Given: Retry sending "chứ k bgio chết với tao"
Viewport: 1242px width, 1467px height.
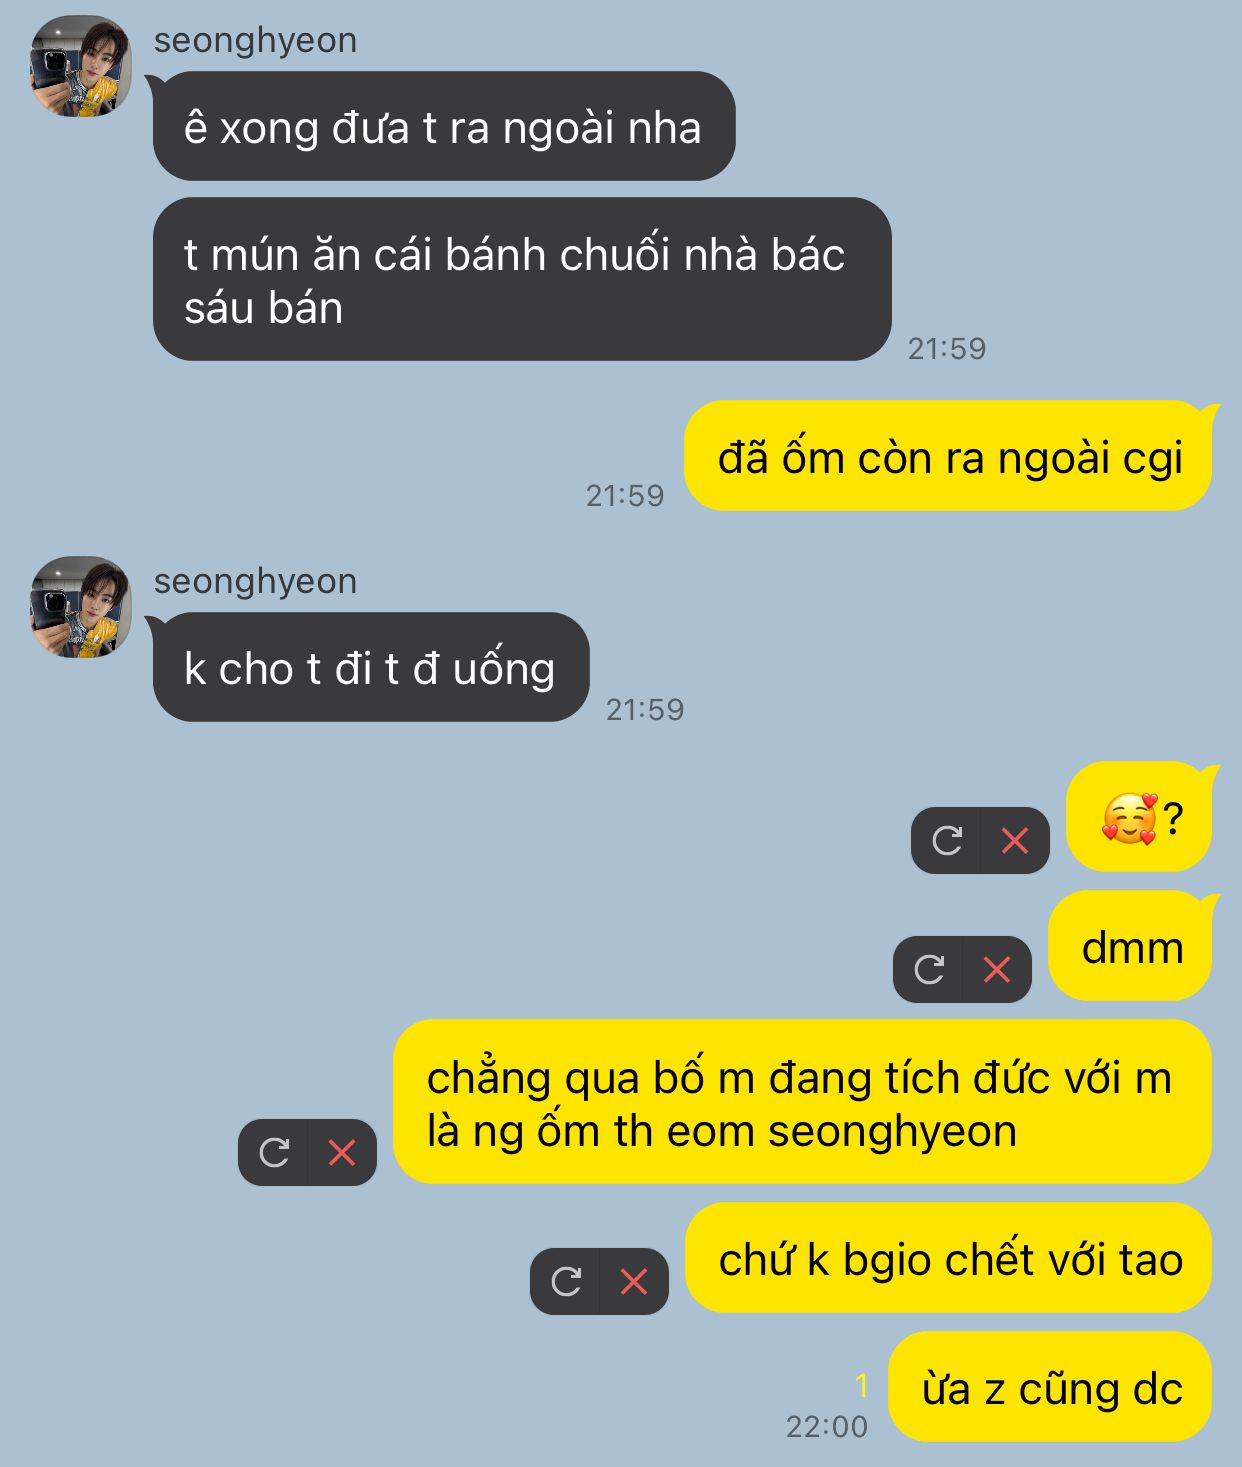Looking at the screenshot, I should (x=565, y=1281).
